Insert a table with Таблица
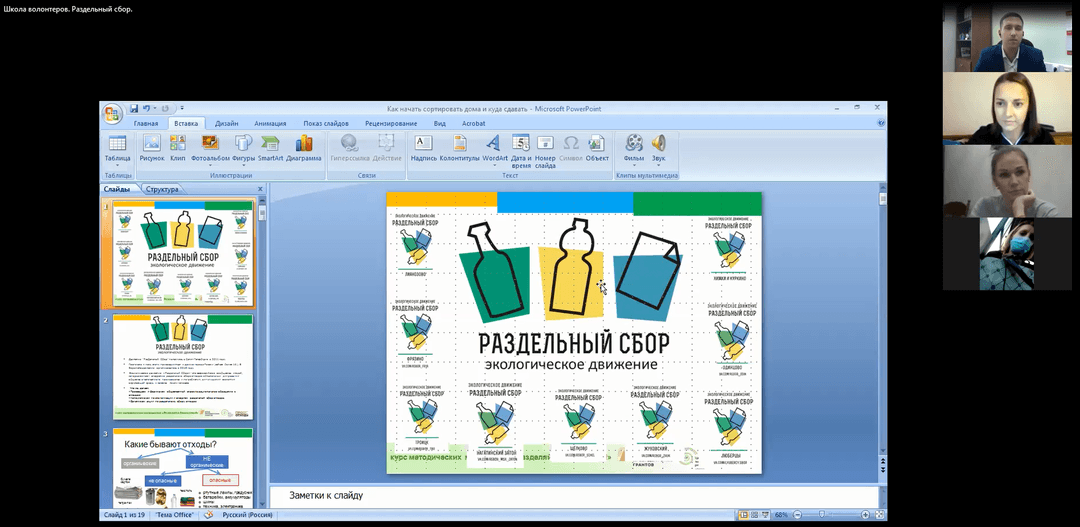The image size is (1080, 527). click(x=117, y=151)
